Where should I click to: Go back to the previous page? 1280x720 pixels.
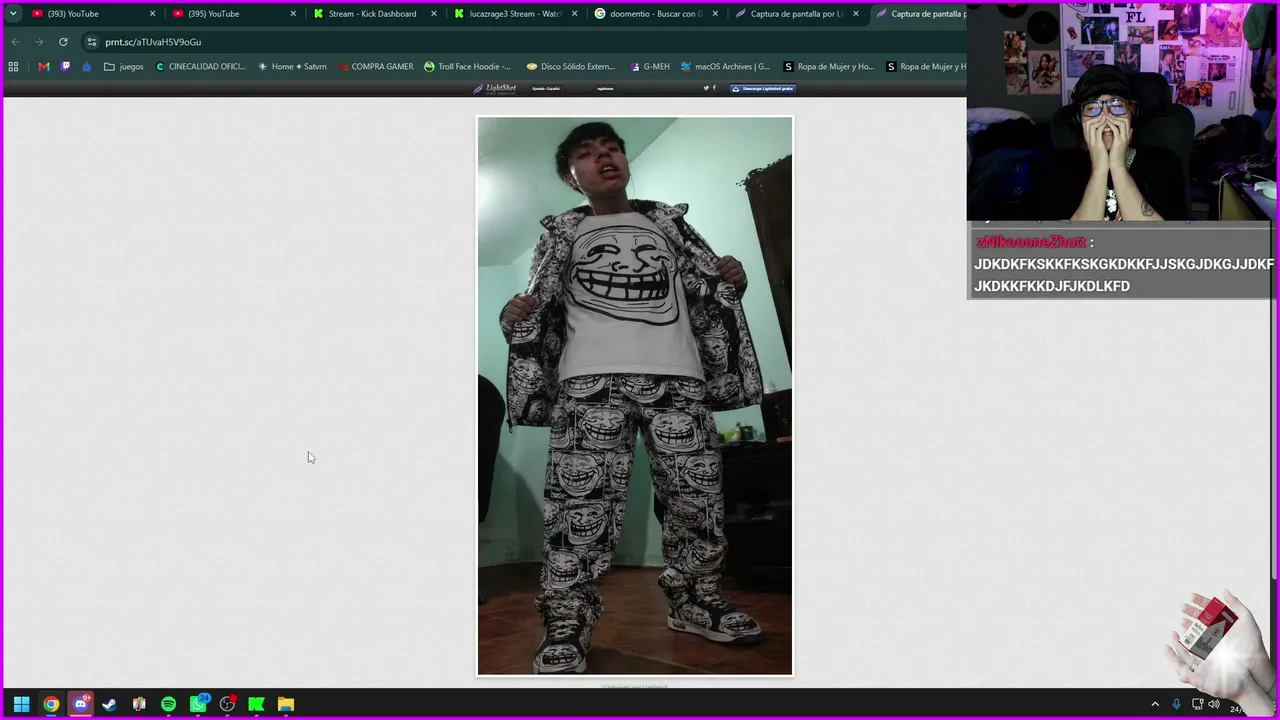[x=15, y=42]
